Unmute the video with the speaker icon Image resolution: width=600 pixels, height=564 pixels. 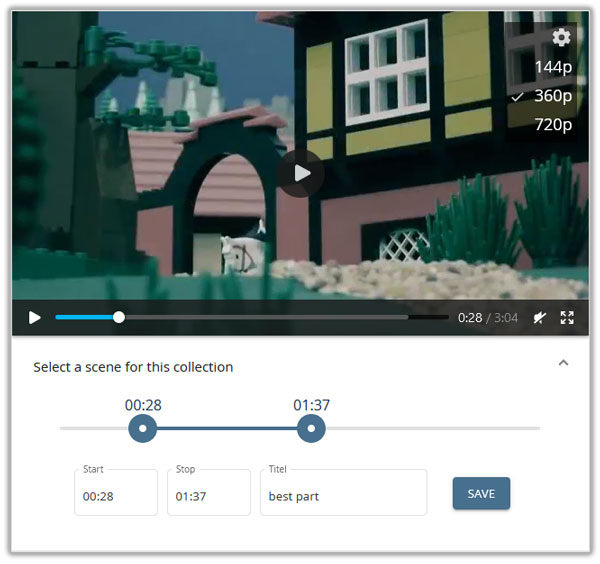[540, 318]
